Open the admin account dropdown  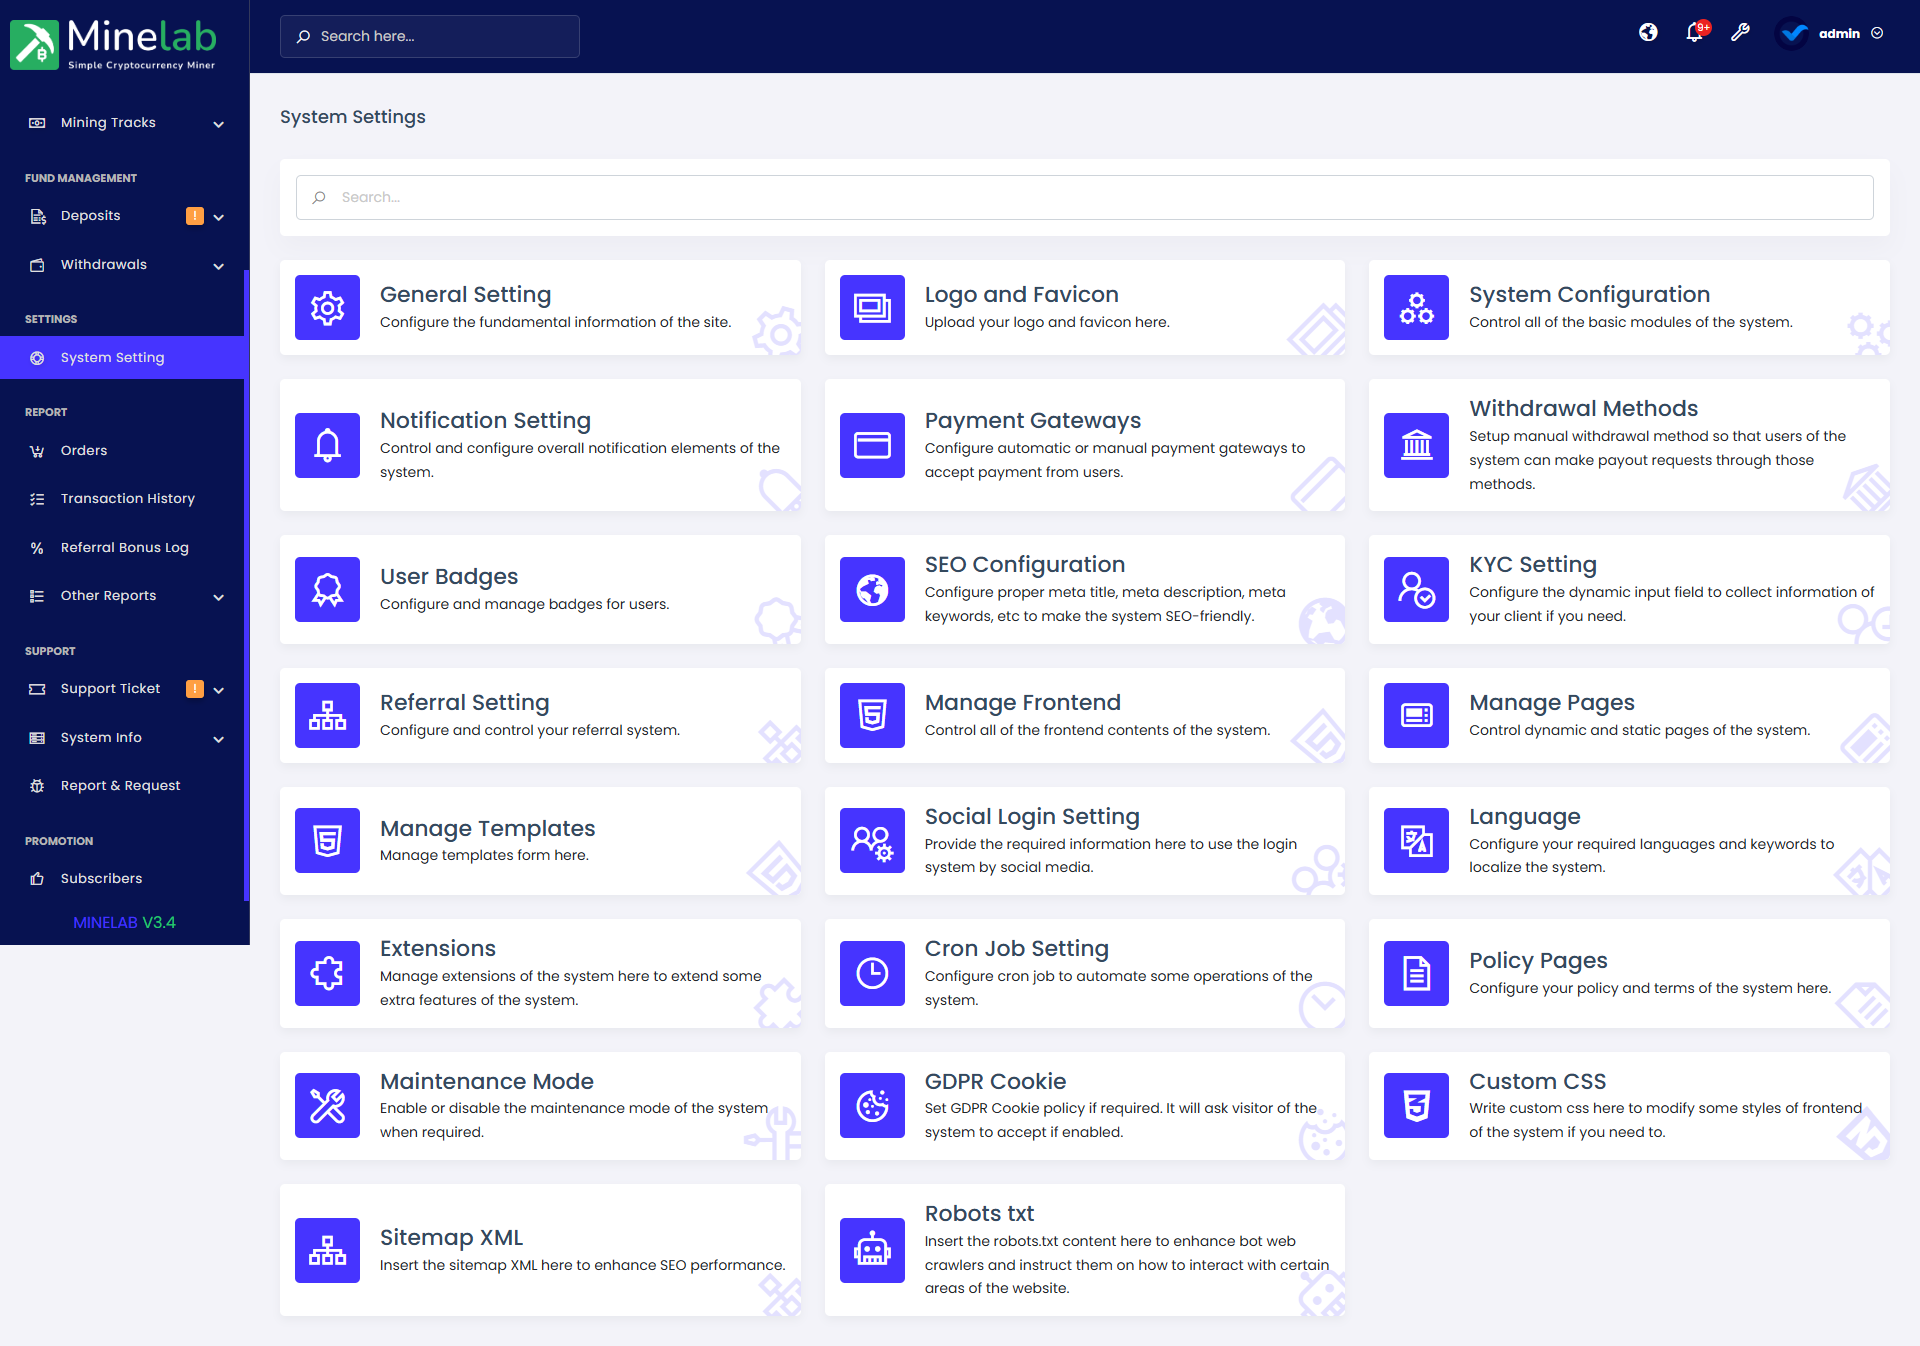click(1838, 33)
